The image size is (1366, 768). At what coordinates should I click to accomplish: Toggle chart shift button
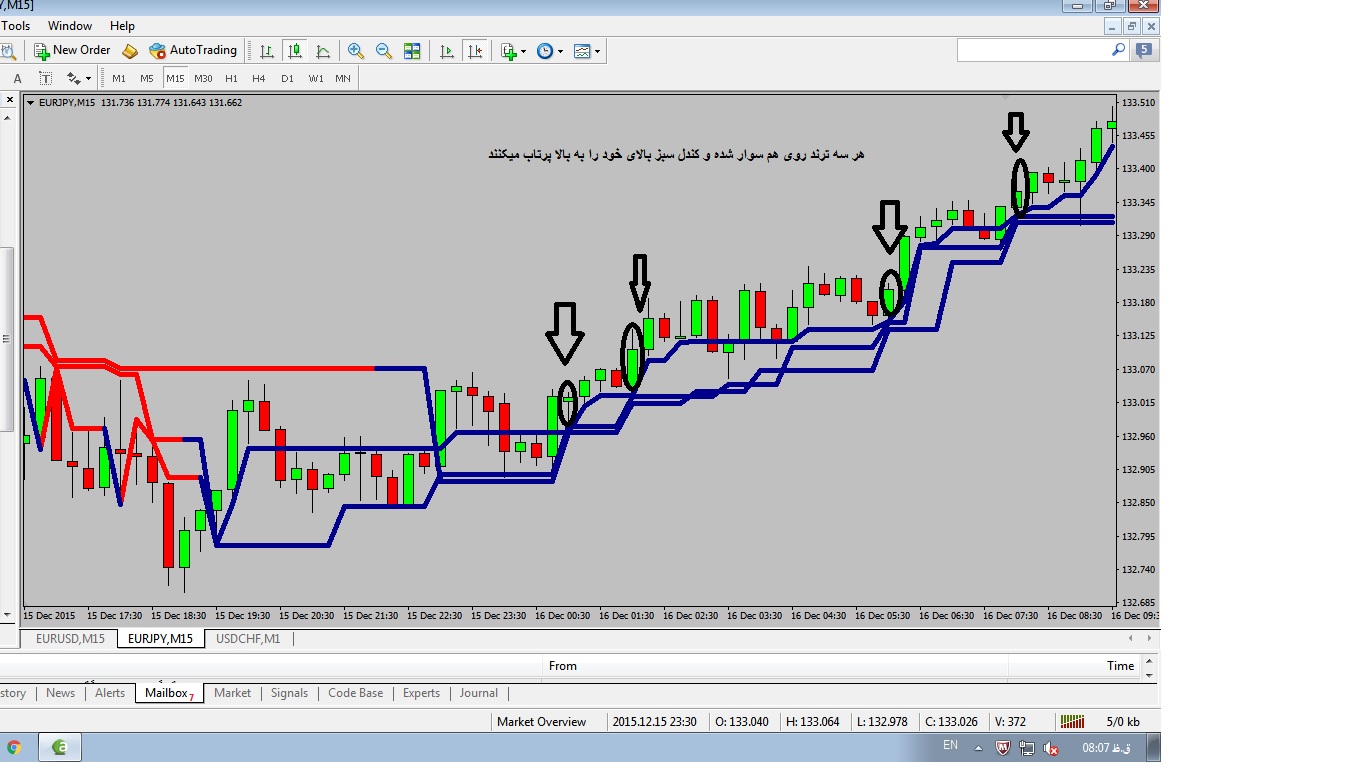click(475, 51)
